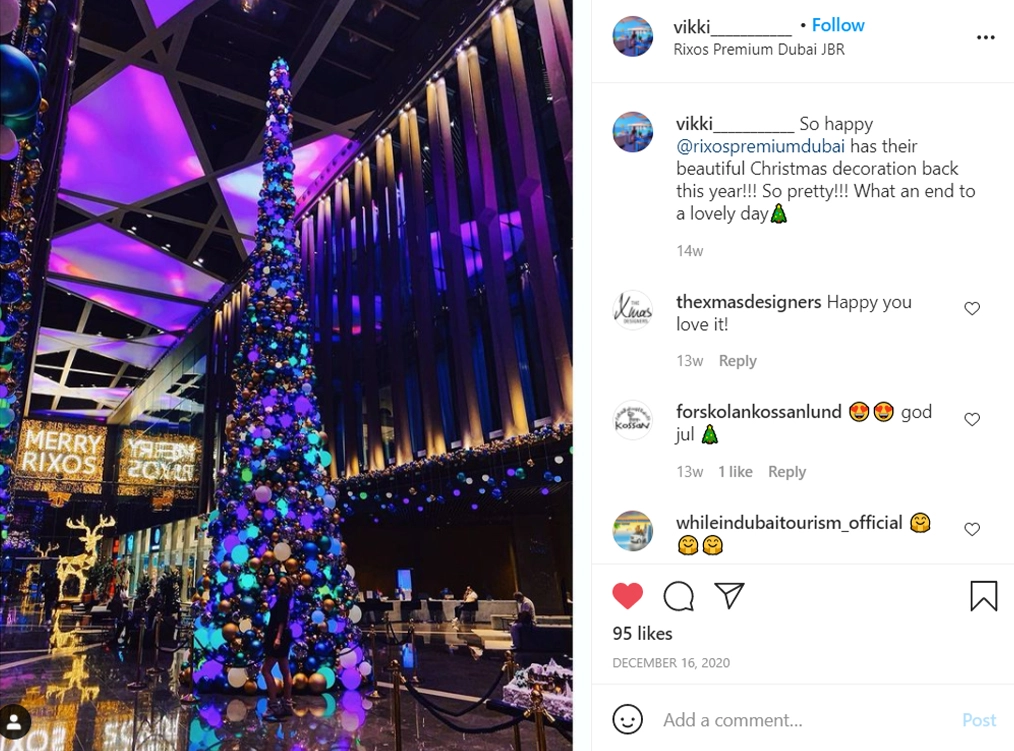Save post with bookmark icon
This screenshot has height=751, width=1014.
(984, 596)
